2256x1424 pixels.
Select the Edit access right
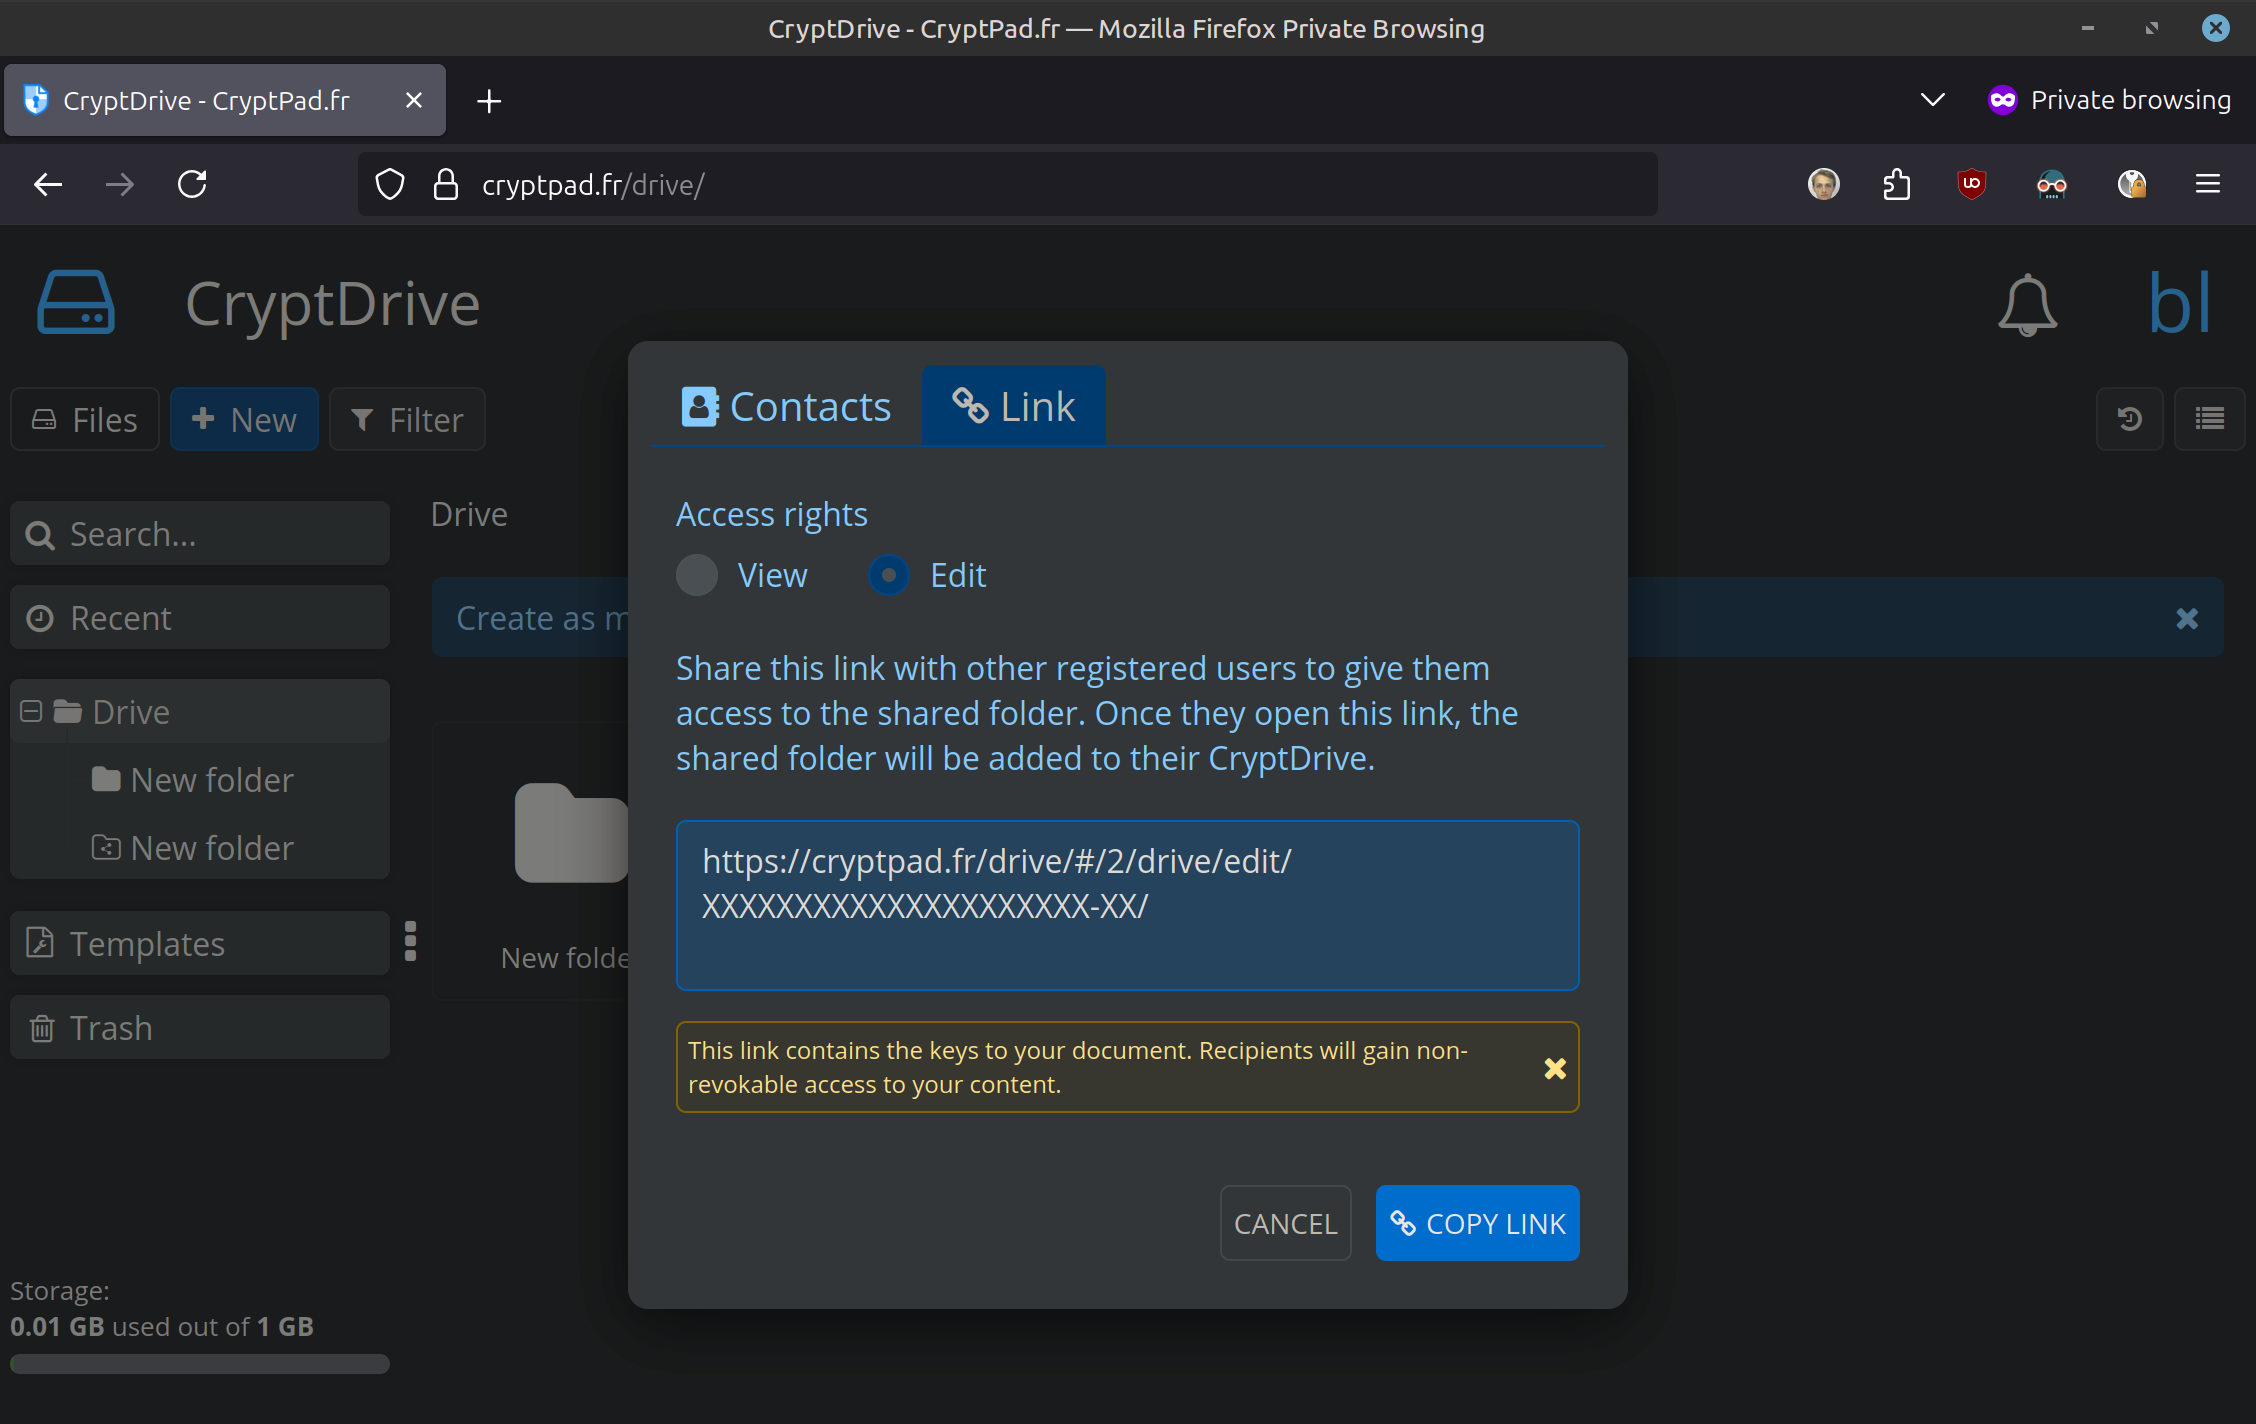tap(888, 575)
